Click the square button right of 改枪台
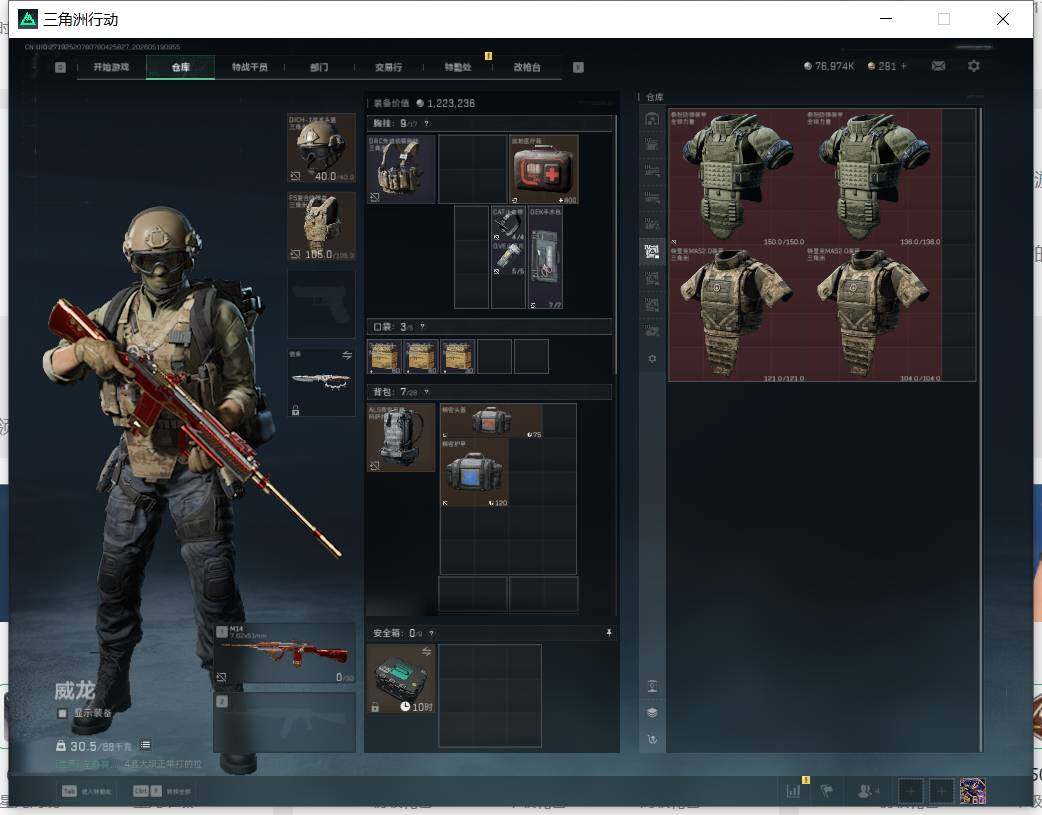 [x=578, y=67]
